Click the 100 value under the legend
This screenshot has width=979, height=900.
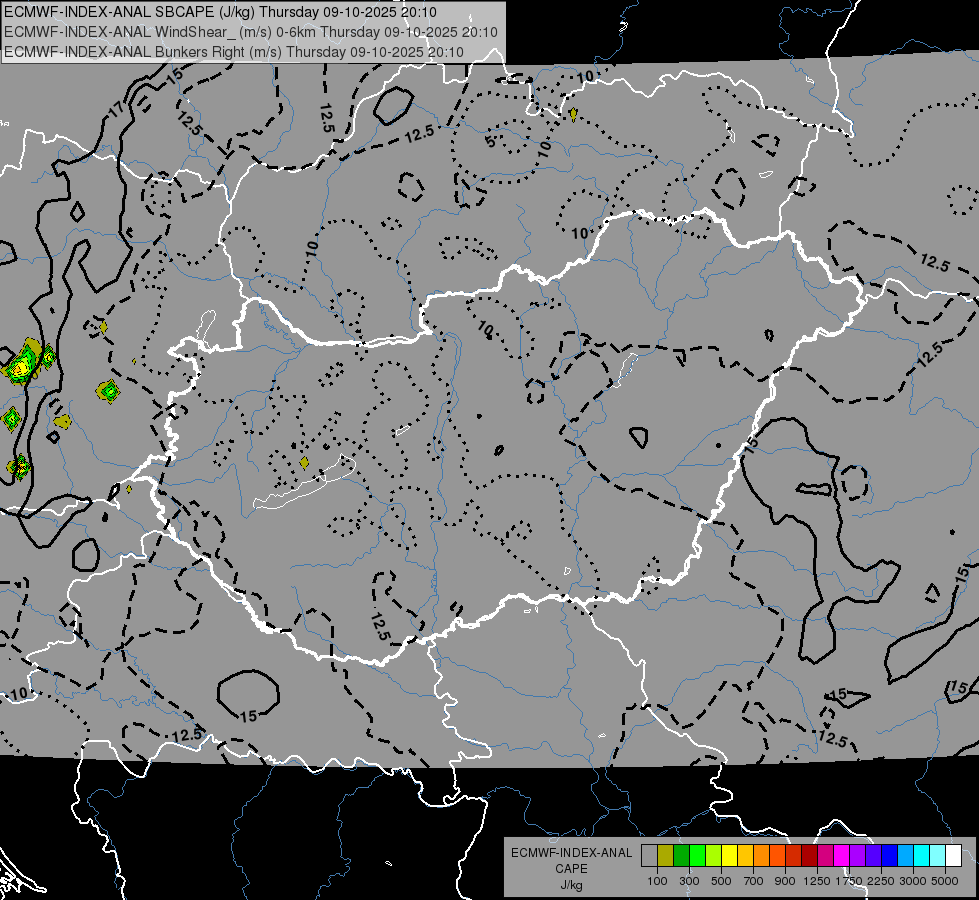[657, 881]
